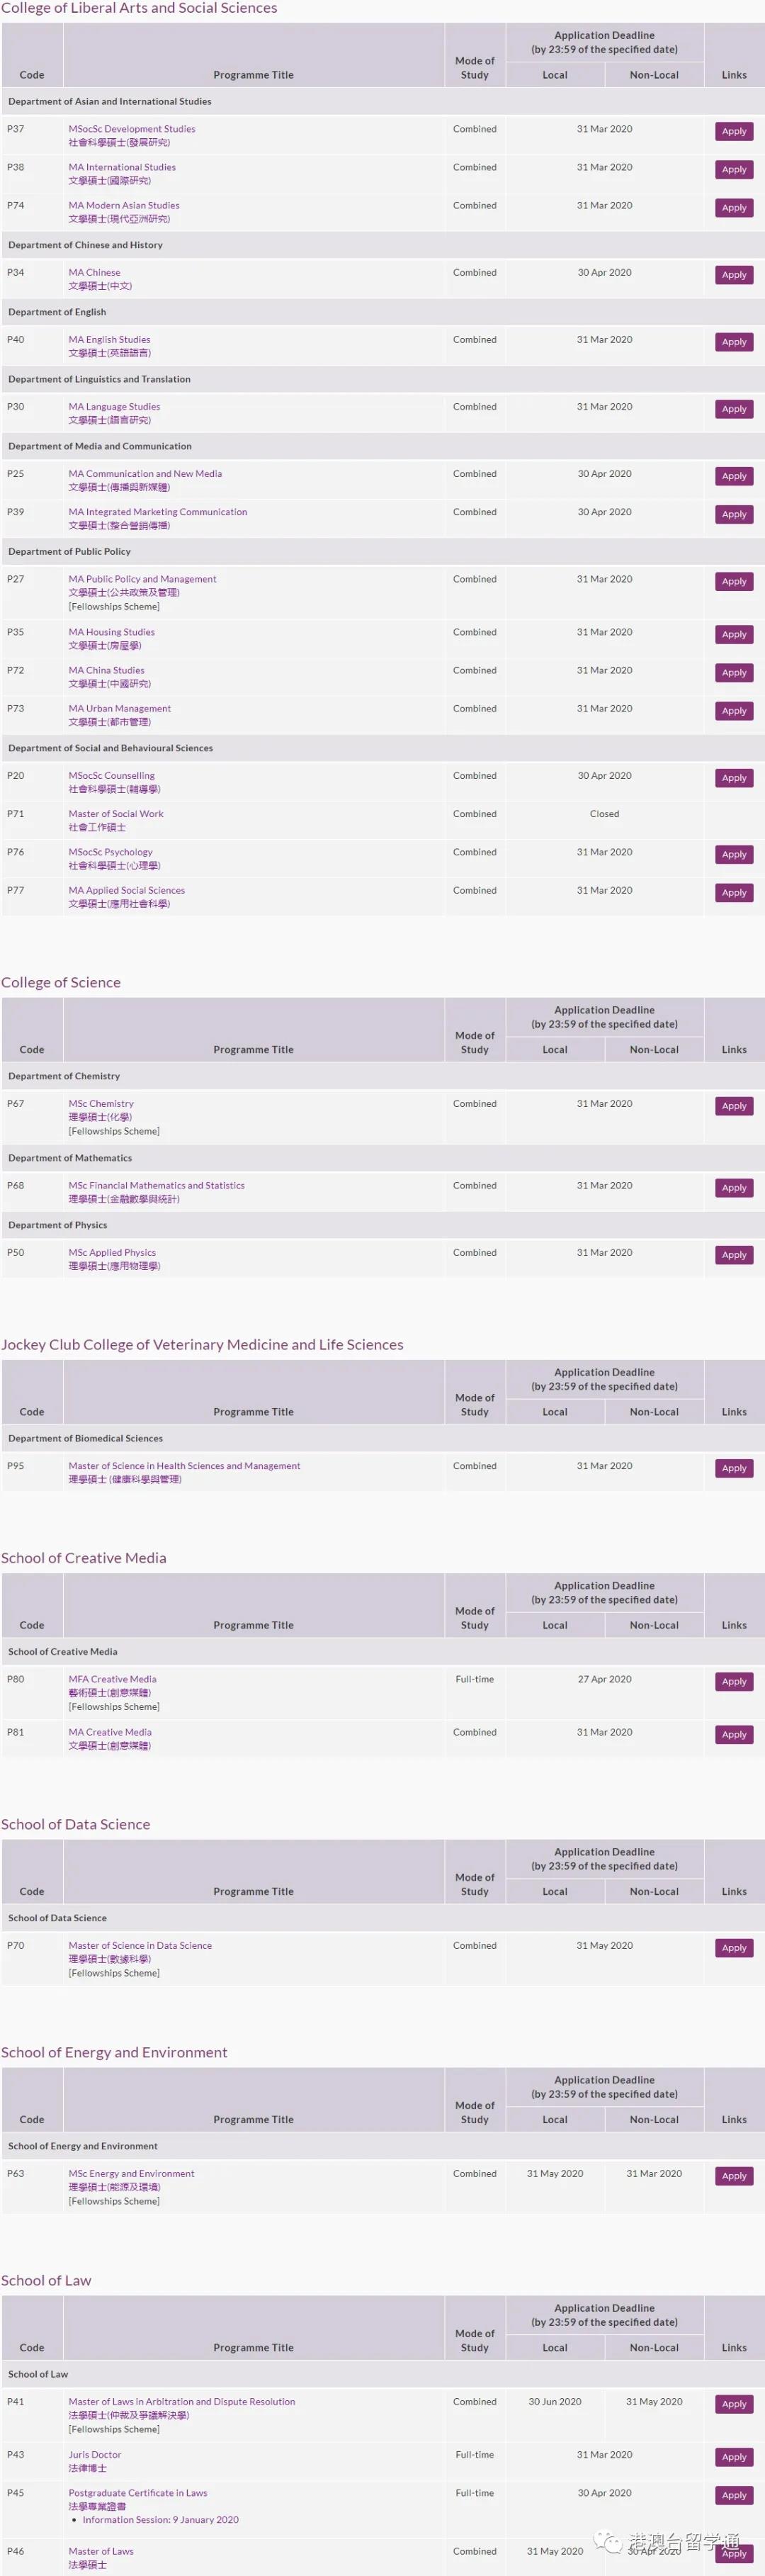This screenshot has width=765, height=2576.
Task: Open MA Public Policy and Management link
Action: (142, 579)
